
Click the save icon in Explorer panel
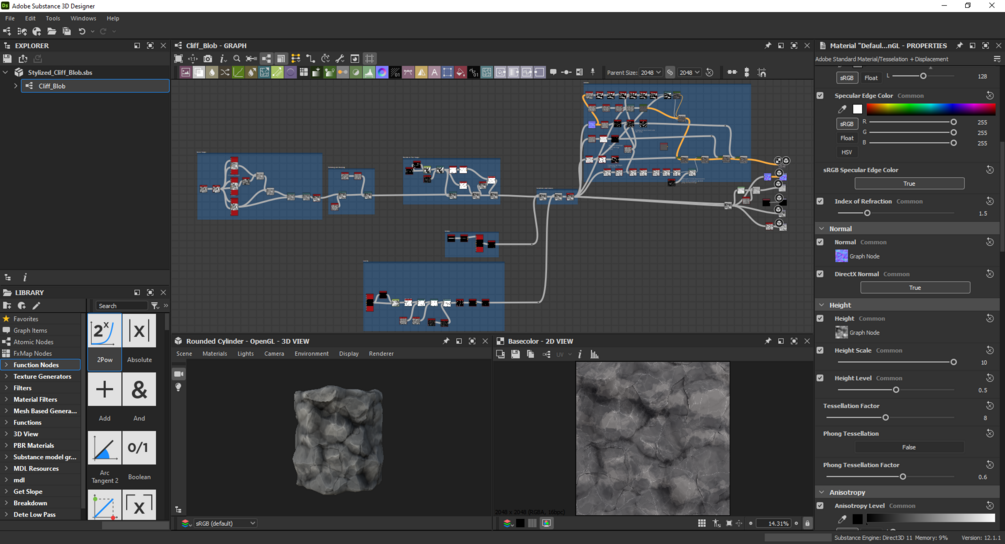8,59
